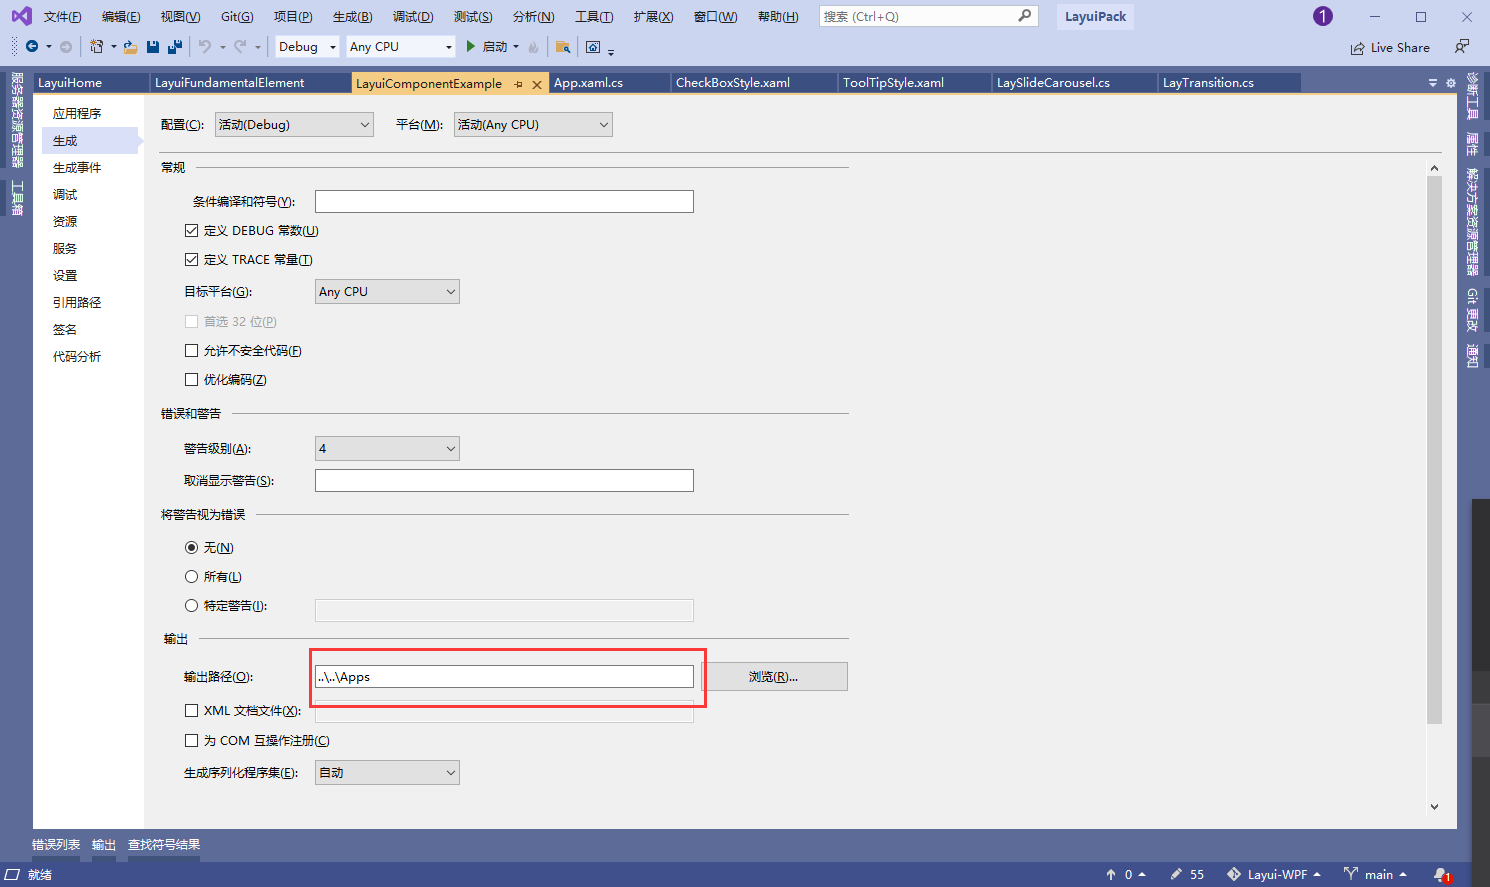The height and width of the screenshot is (887, 1490).
Task: Click the unpushed commits arrow 0
Action: (x=1125, y=874)
